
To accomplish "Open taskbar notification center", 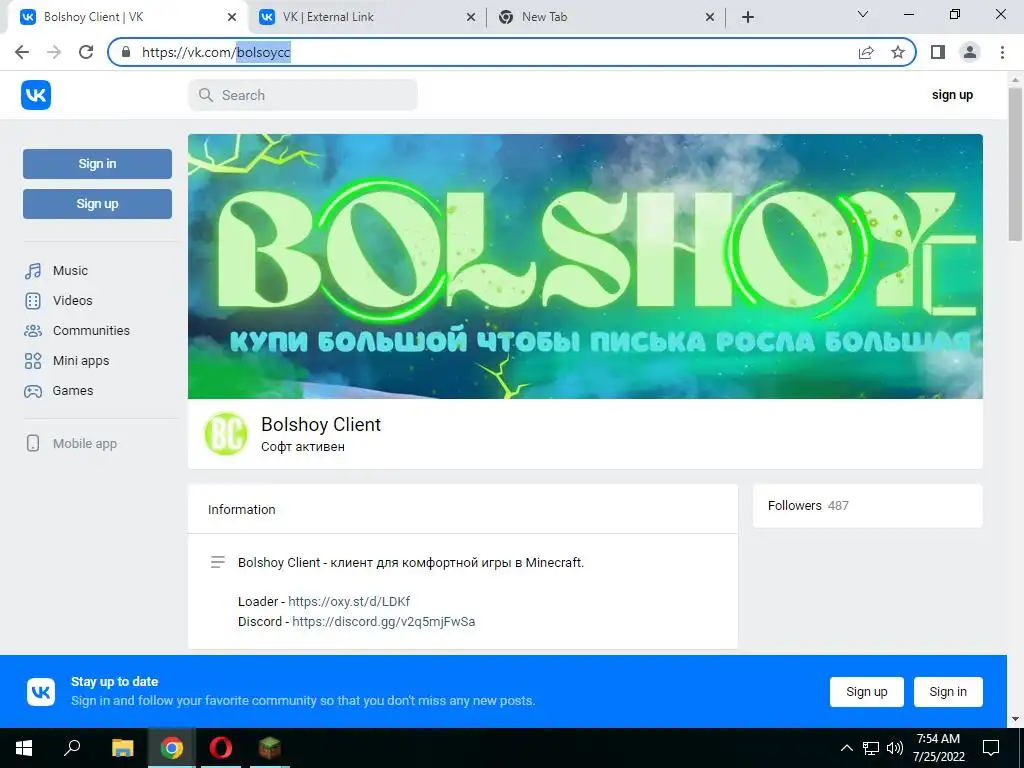I will click(991, 748).
